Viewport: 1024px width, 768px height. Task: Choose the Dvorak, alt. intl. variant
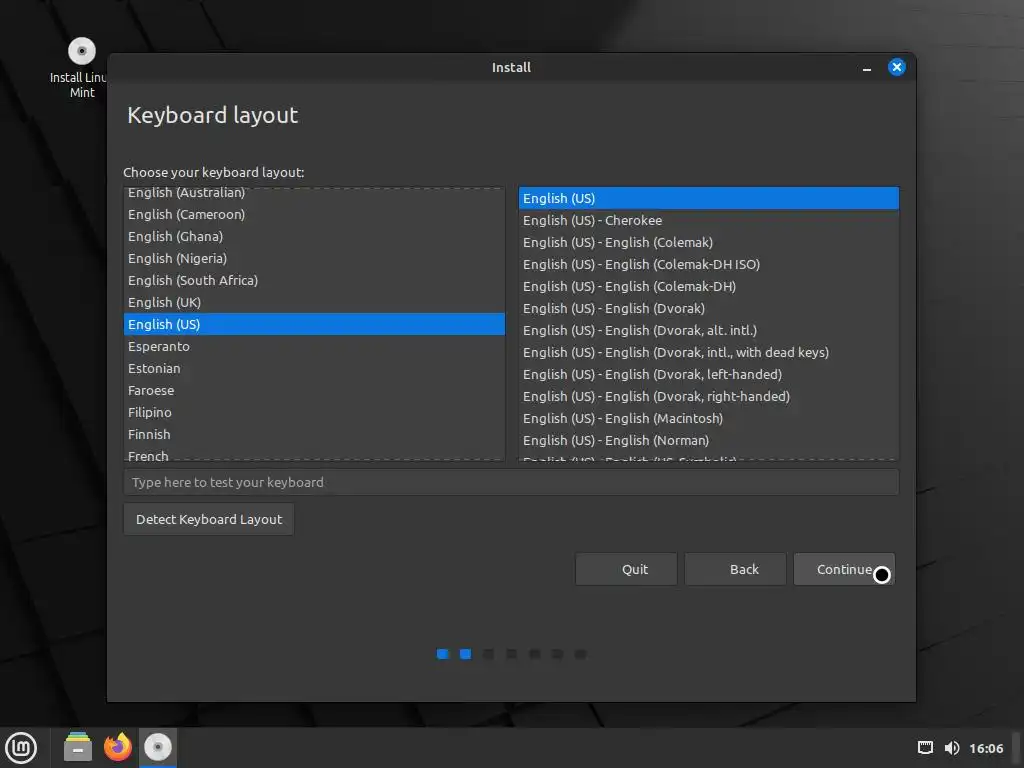709,330
